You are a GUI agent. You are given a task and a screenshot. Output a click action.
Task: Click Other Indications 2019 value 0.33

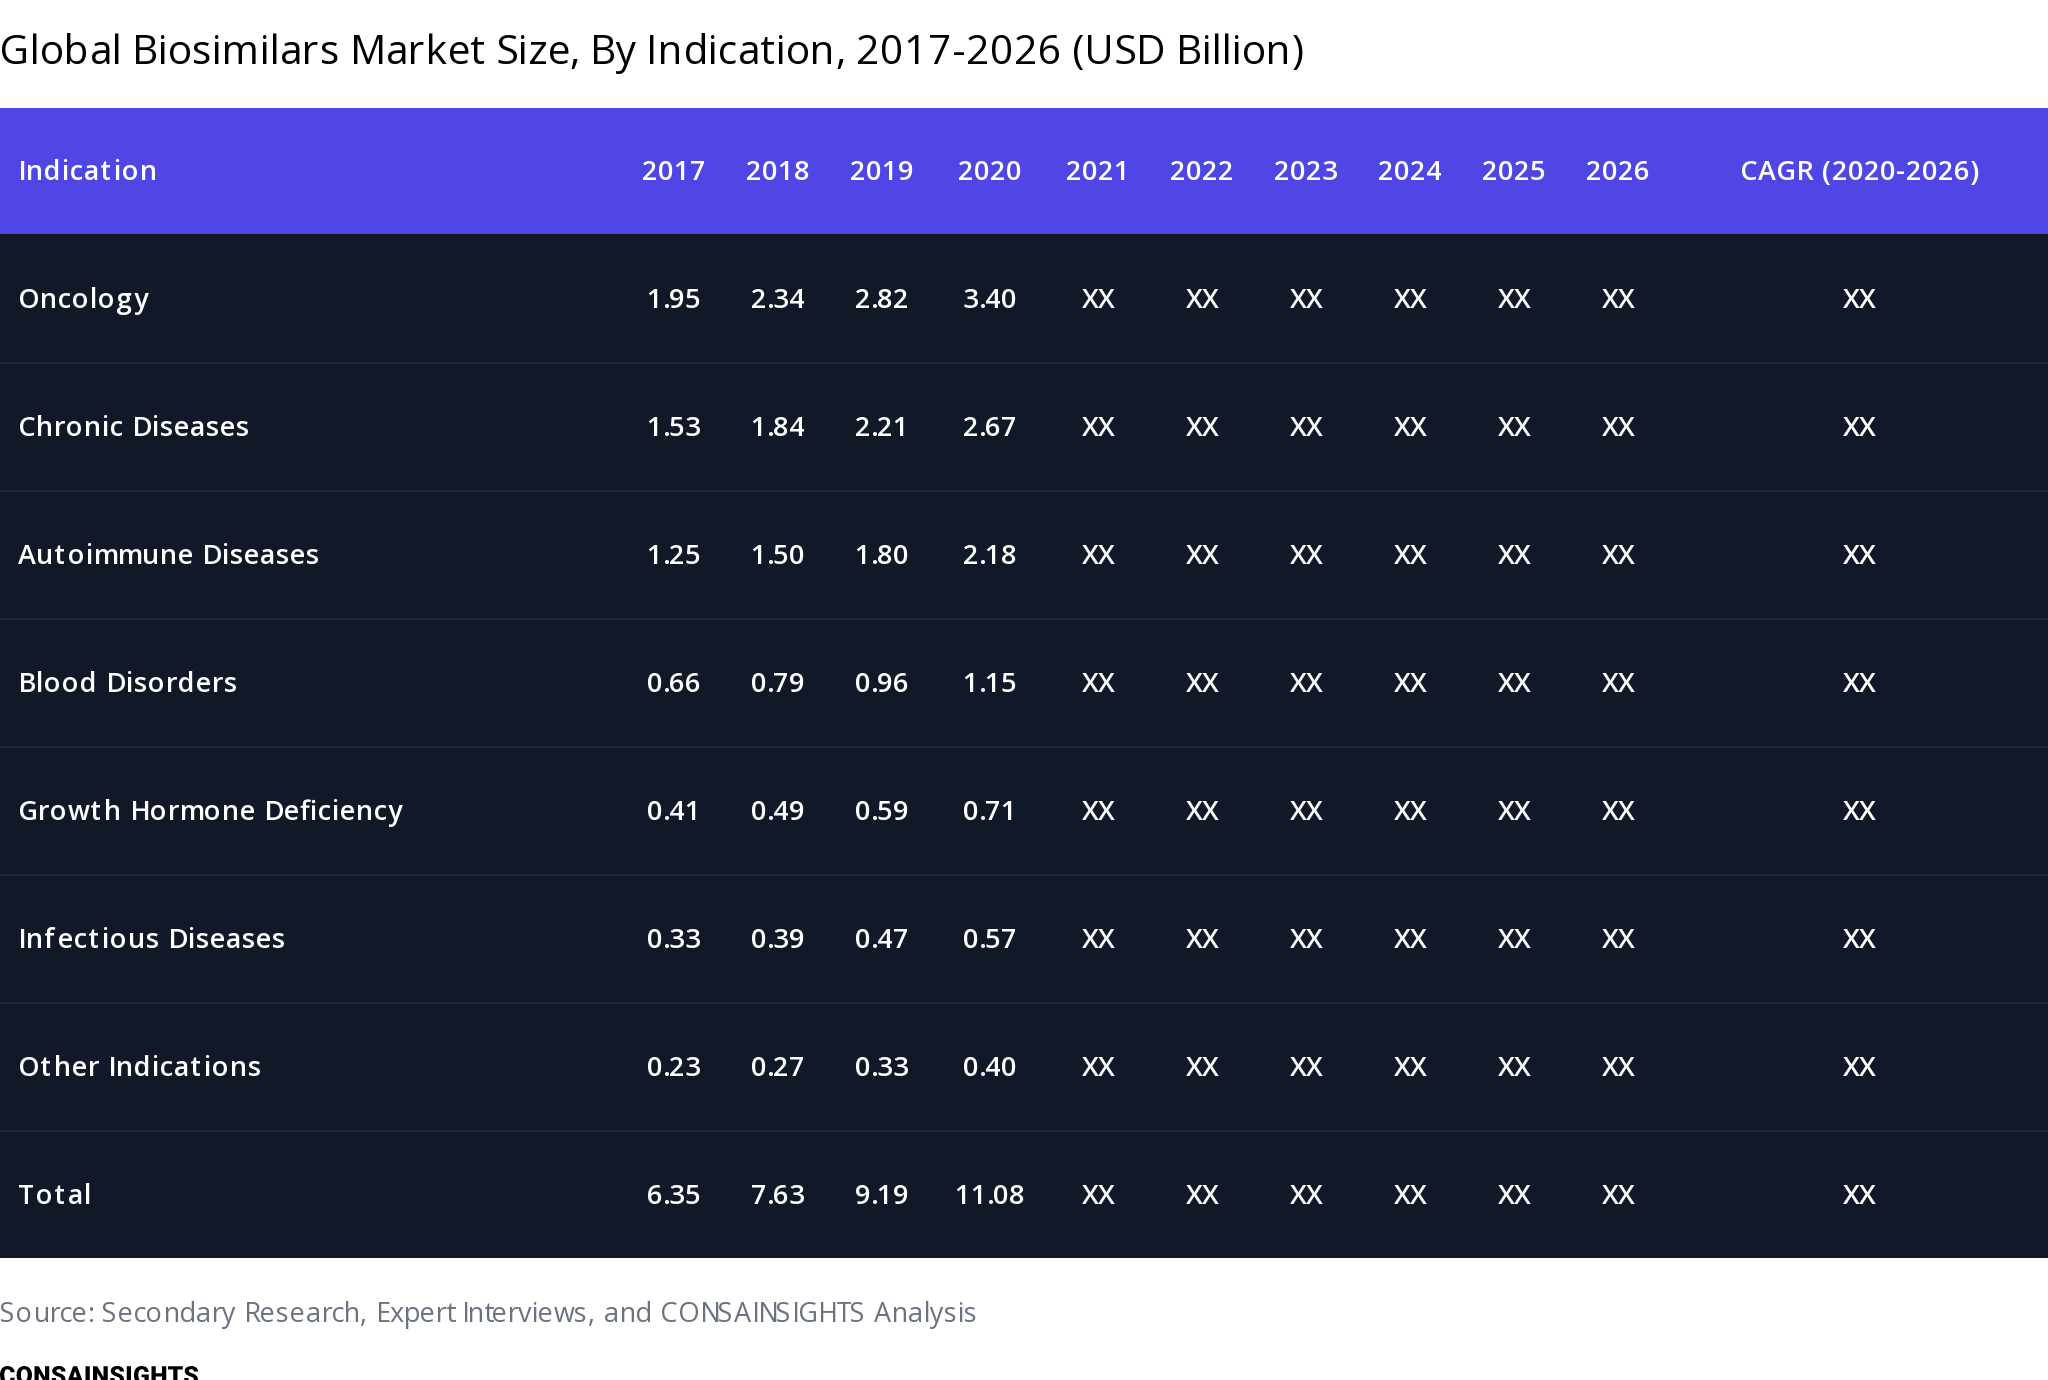pyautogui.click(x=882, y=1067)
